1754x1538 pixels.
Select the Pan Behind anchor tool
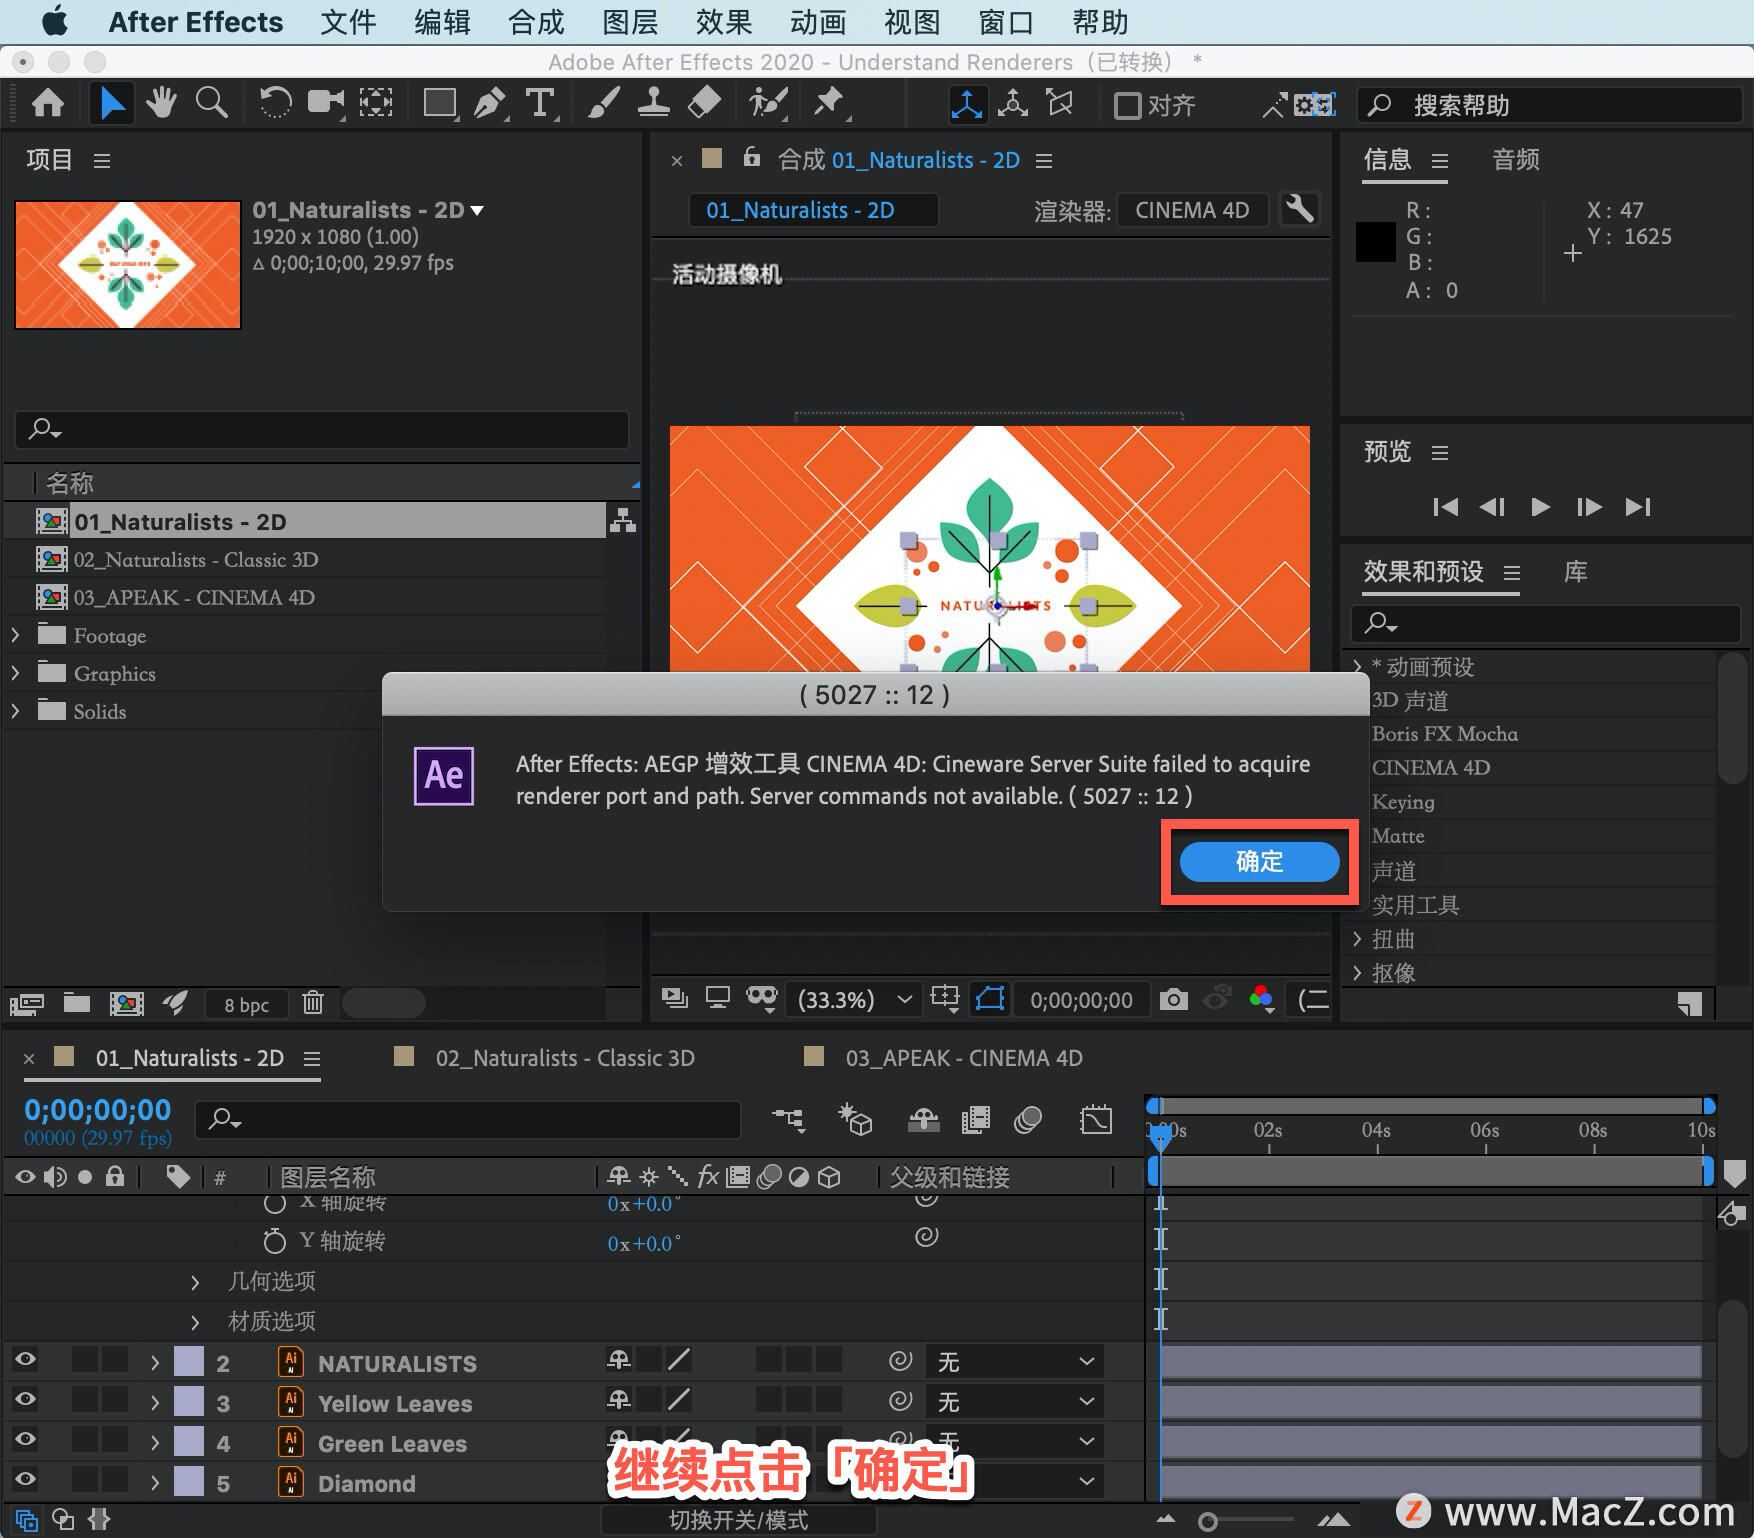click(376, 103)
